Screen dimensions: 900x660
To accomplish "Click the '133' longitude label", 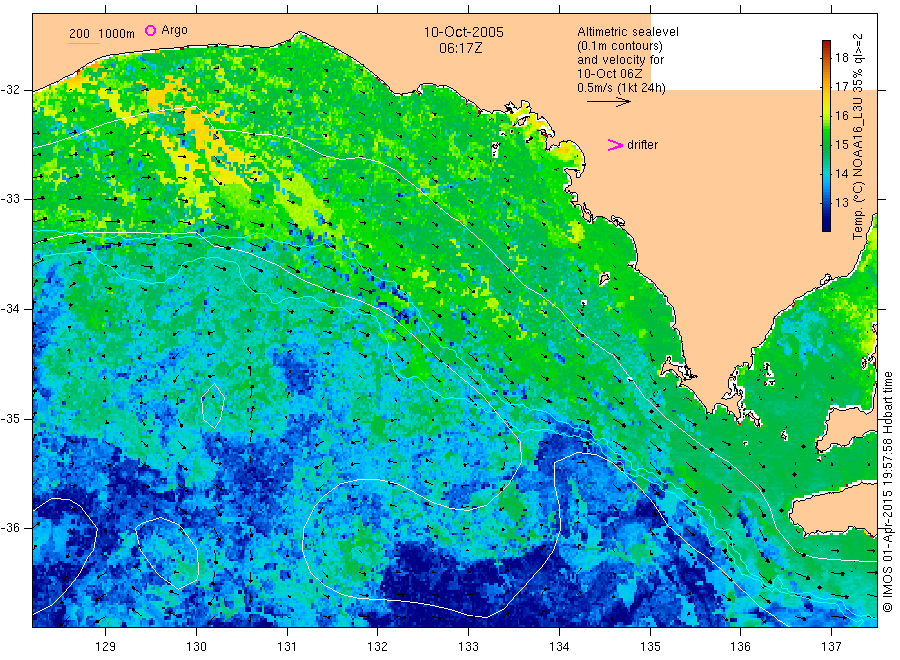I will click(468, 647).
